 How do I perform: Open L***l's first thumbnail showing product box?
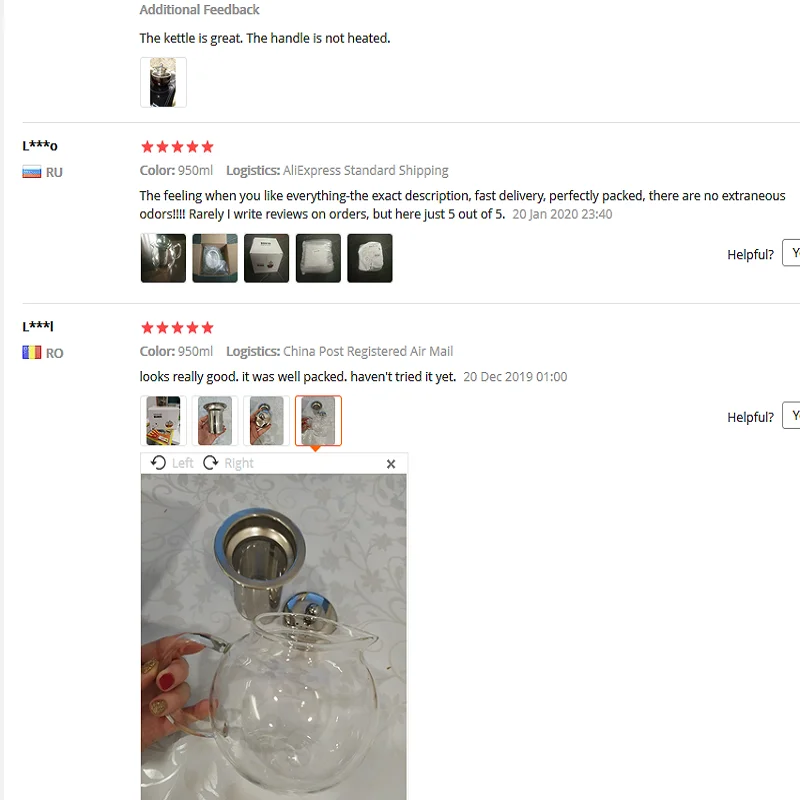(163, 421)
